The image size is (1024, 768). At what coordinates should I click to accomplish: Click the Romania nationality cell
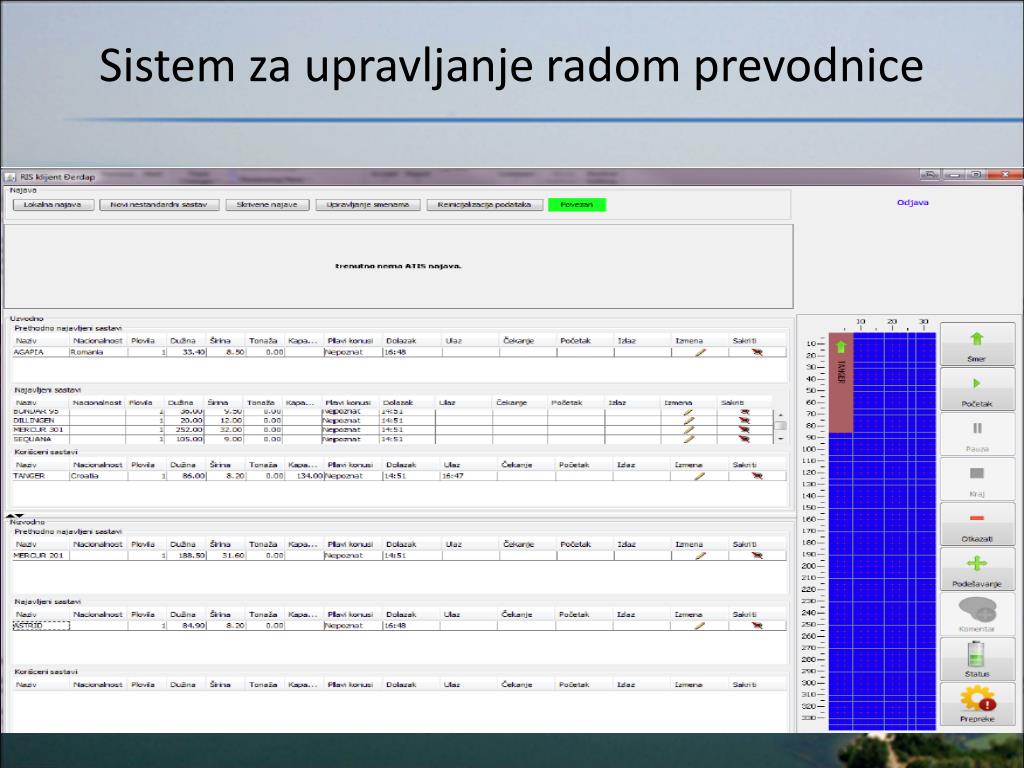[x=98, y=352]
